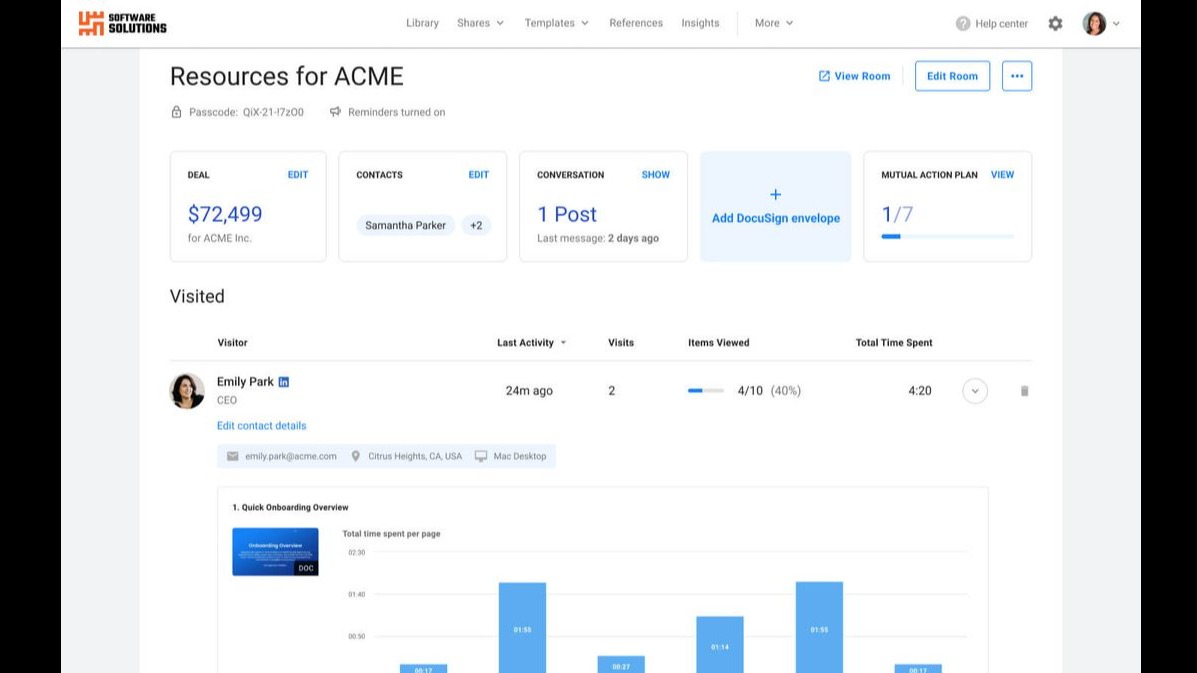1197x673 pixels.
Task: Click the reminders megaphone icon
Action: point(336,112)
